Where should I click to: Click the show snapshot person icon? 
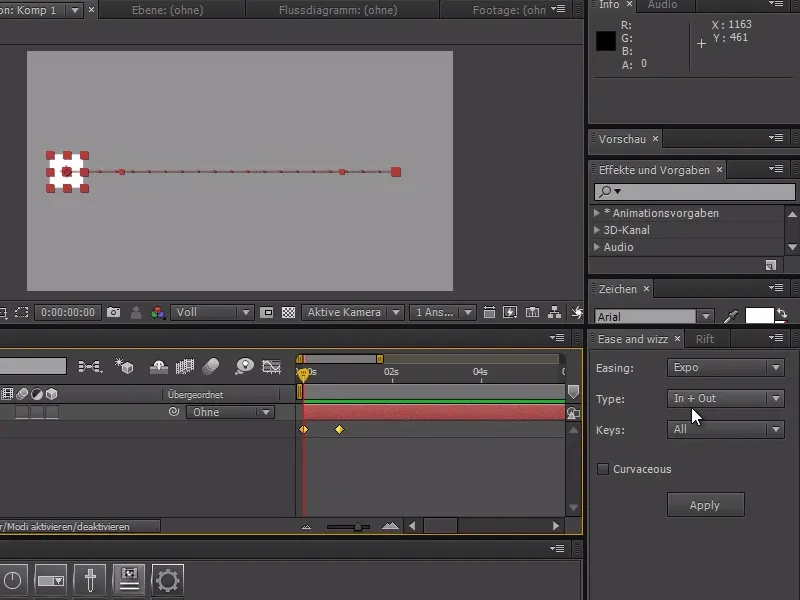point(136,312)
